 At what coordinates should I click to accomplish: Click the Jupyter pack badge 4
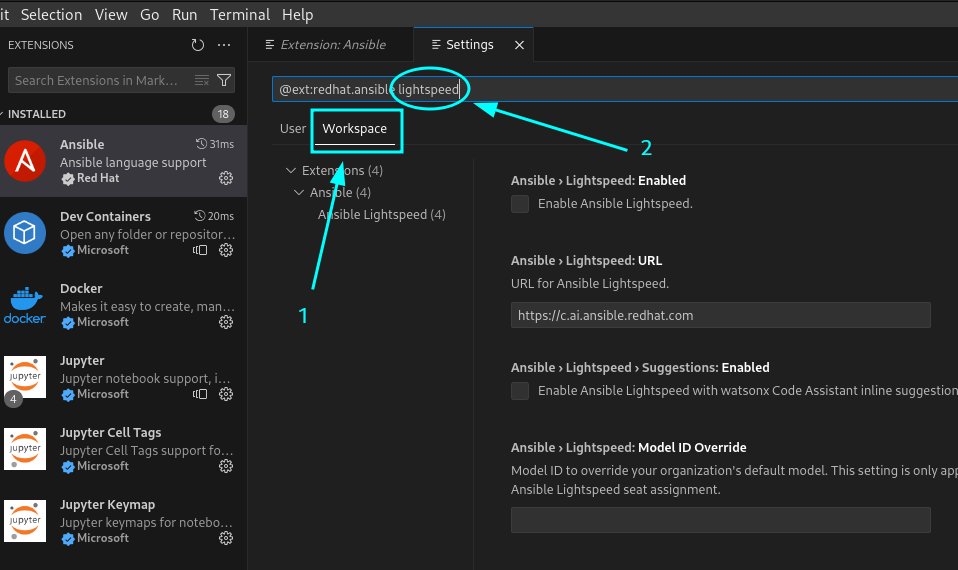13,399
